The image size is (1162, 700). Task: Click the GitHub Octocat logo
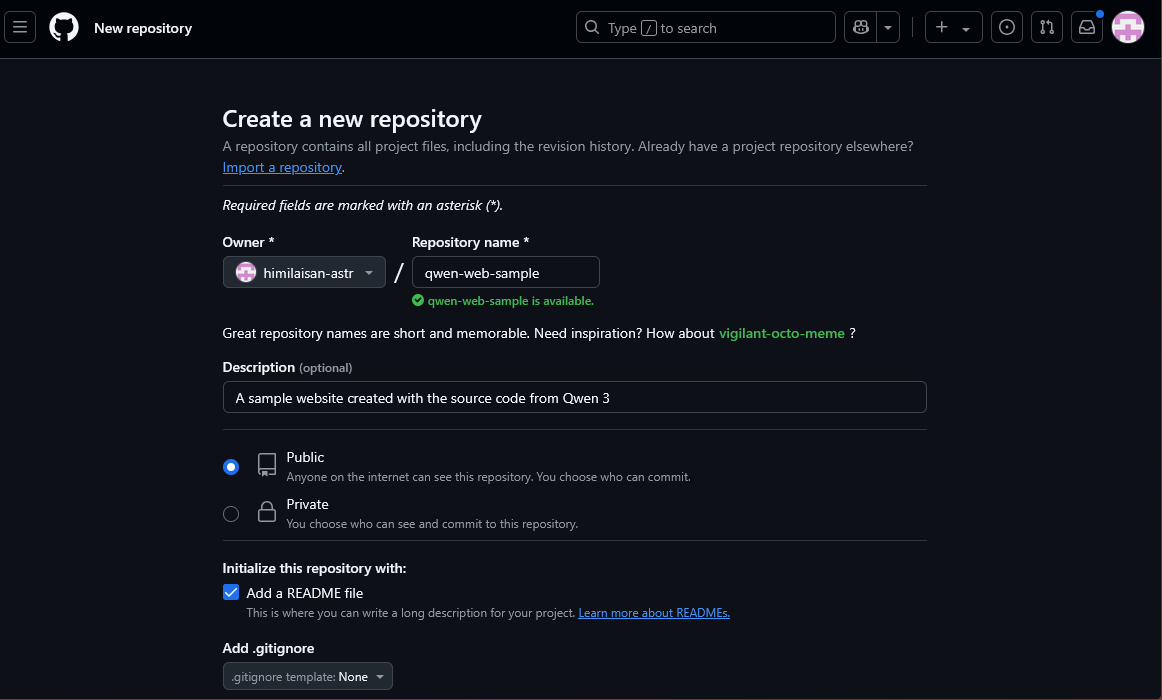point(64,27)
